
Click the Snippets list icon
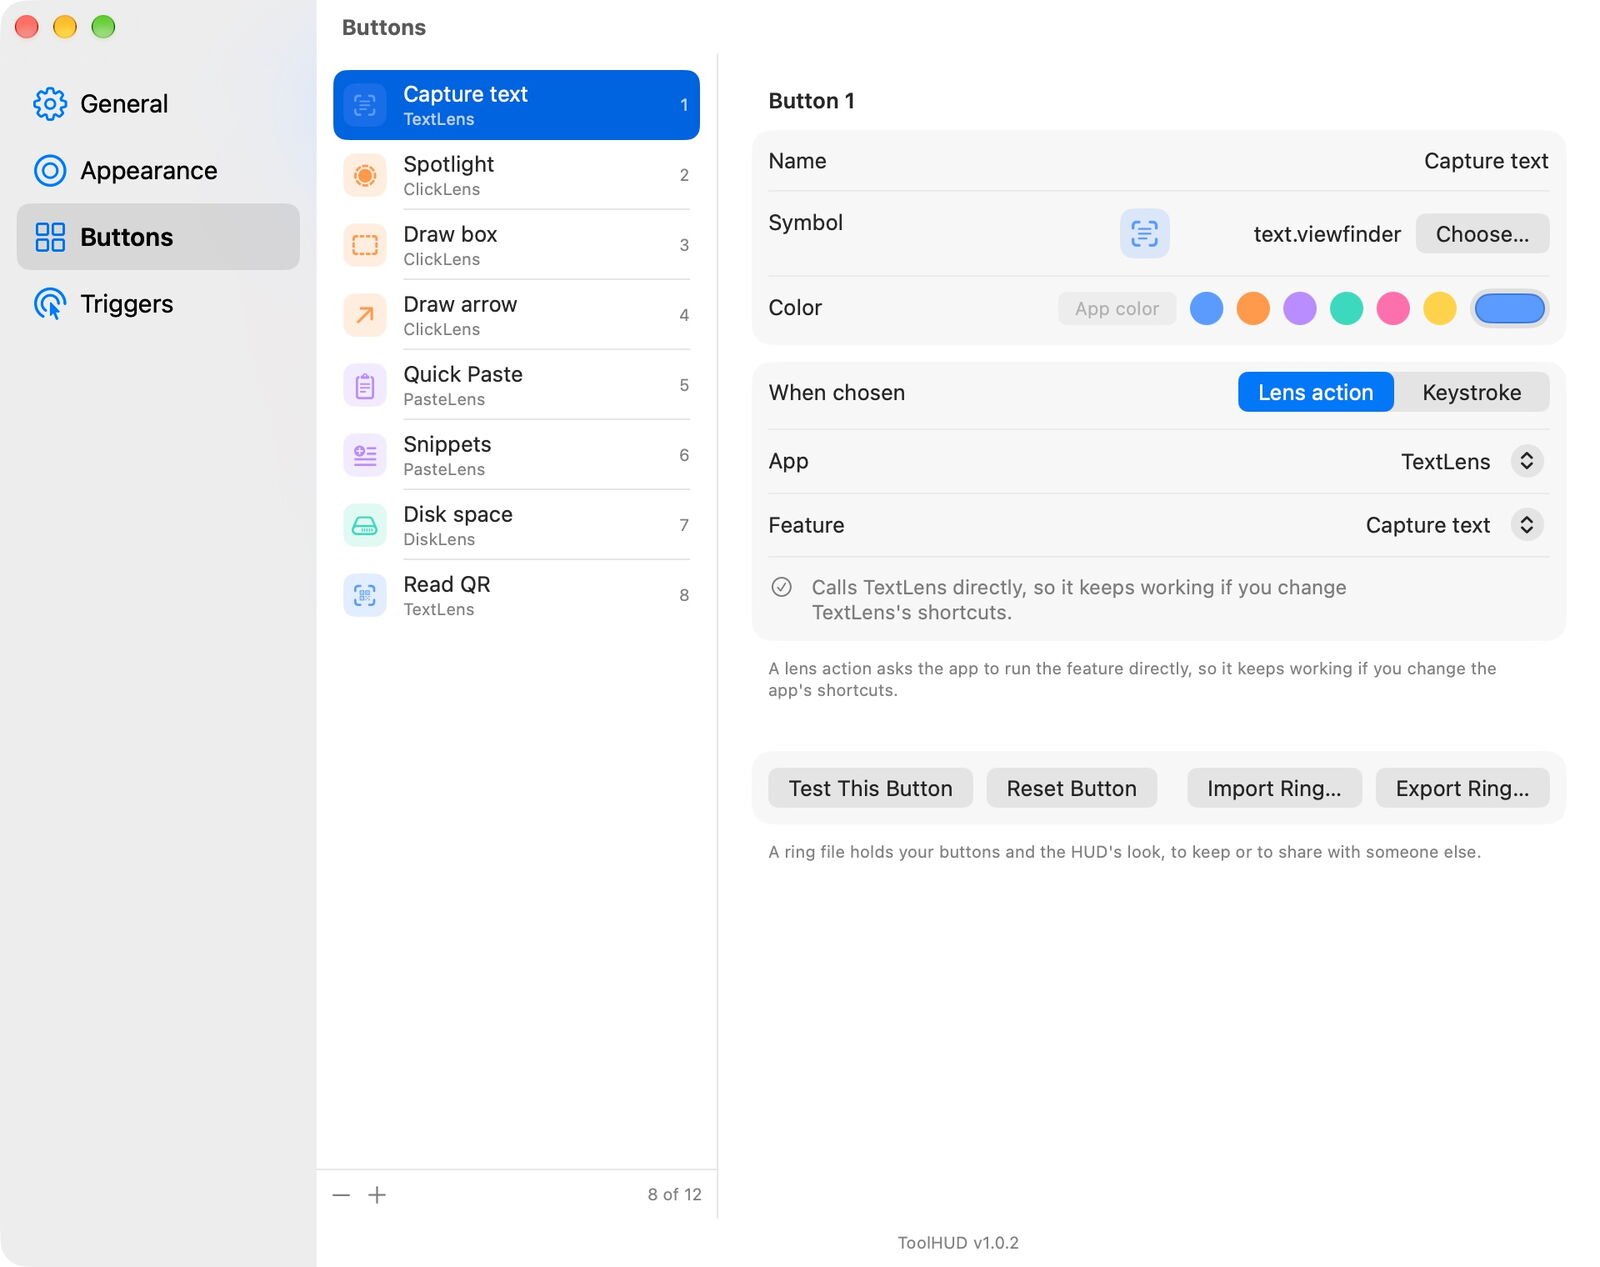365,455
